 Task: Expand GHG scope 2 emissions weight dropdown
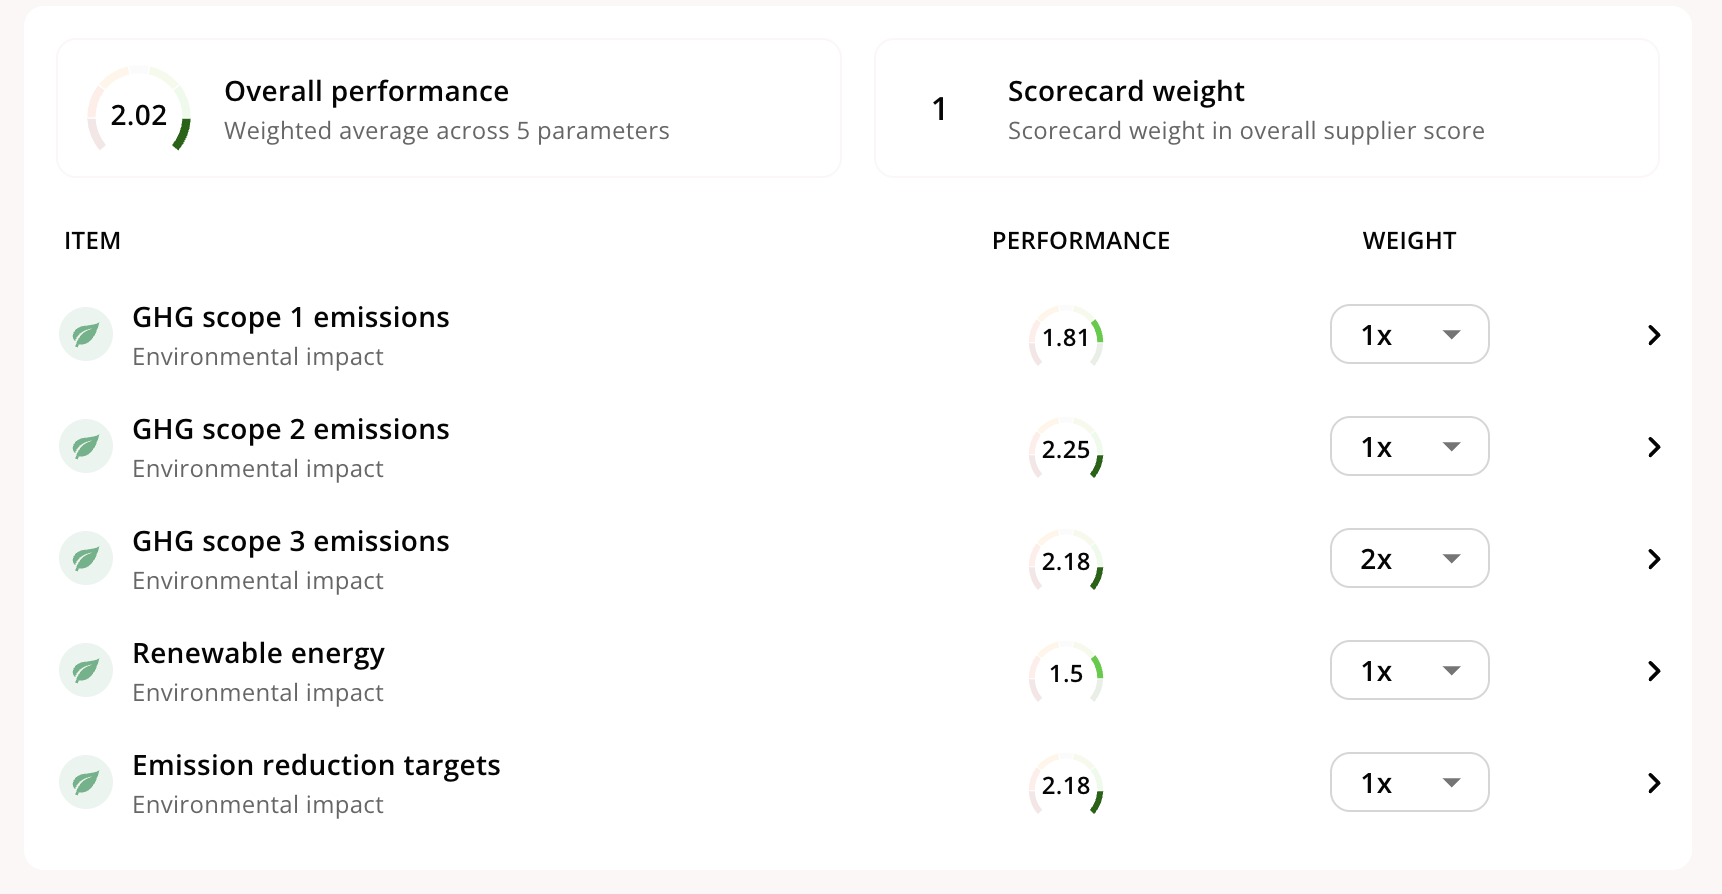point(1409,446)
